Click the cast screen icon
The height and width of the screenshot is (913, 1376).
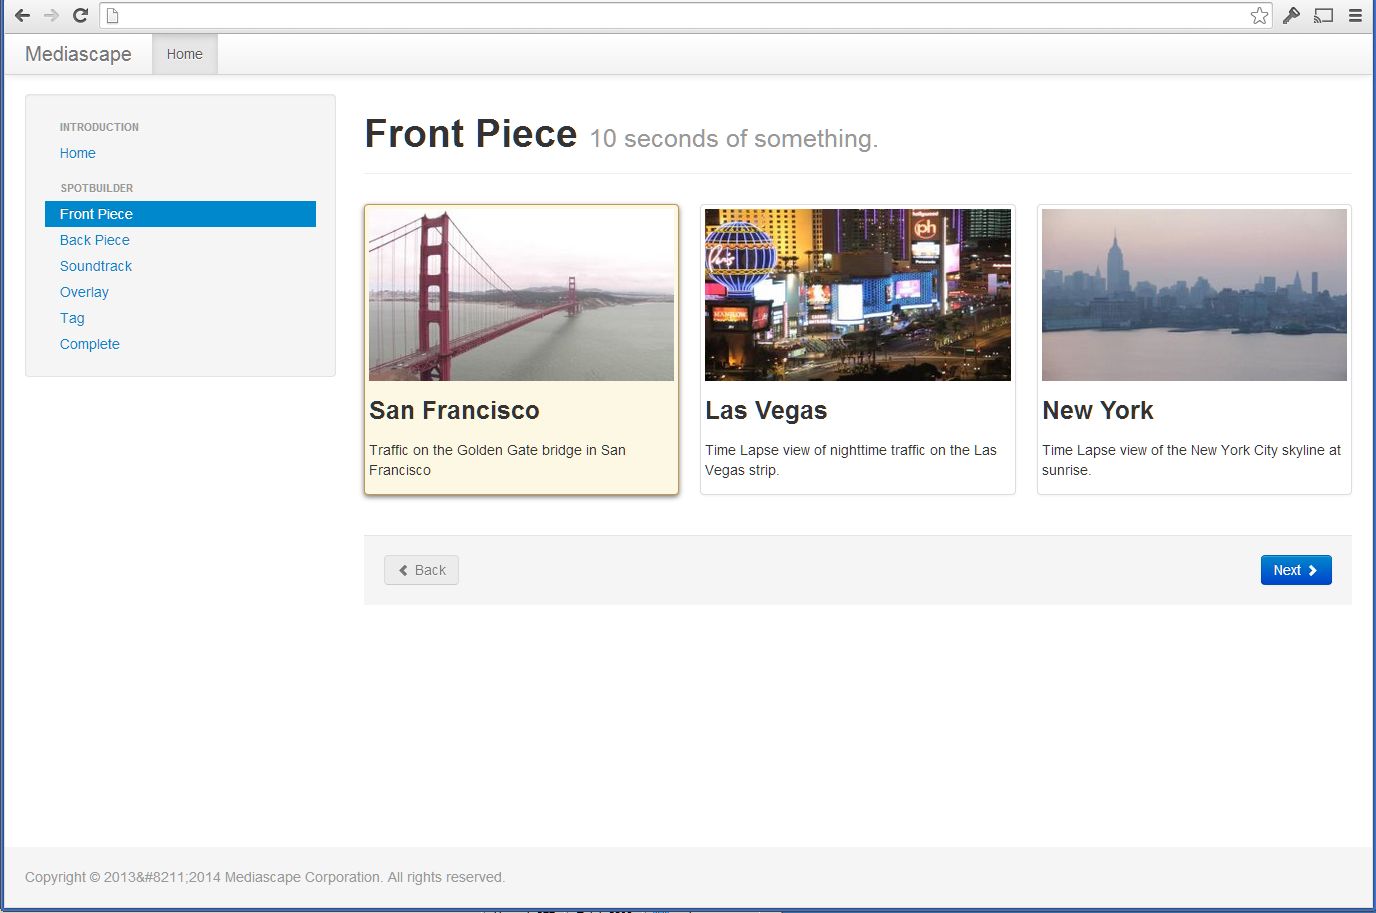click(x=1323, y=15)
